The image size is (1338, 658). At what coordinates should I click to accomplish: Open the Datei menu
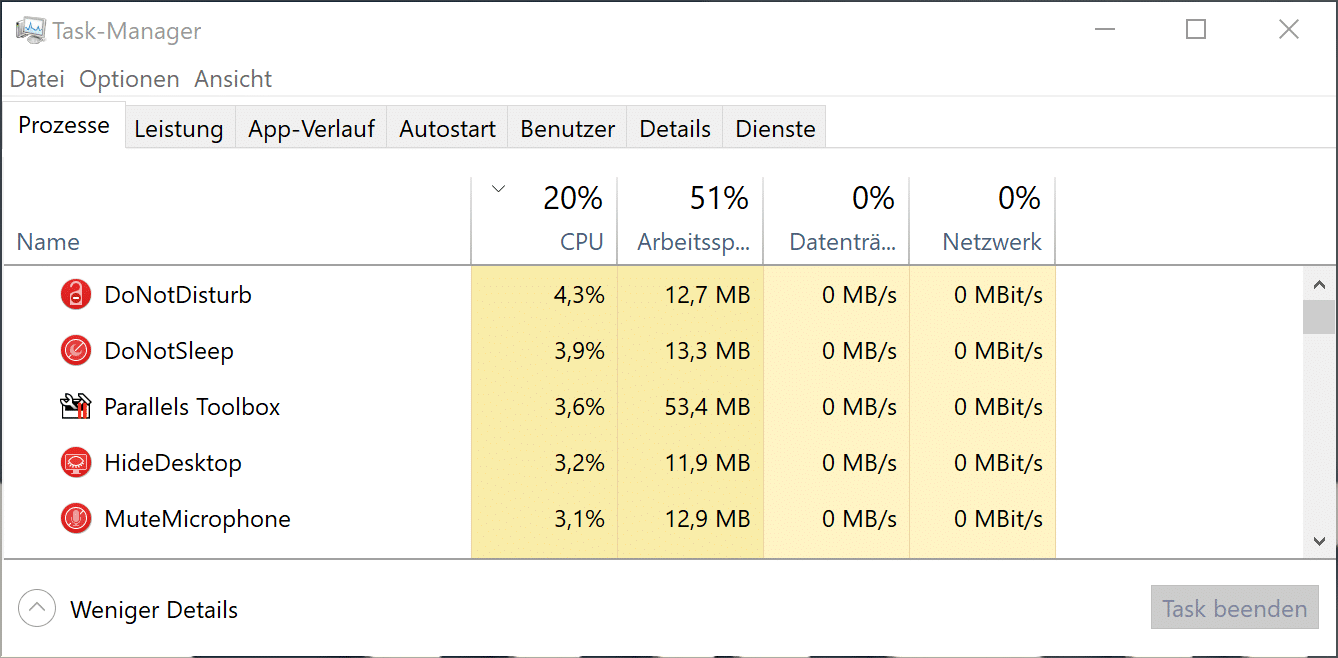37,79
